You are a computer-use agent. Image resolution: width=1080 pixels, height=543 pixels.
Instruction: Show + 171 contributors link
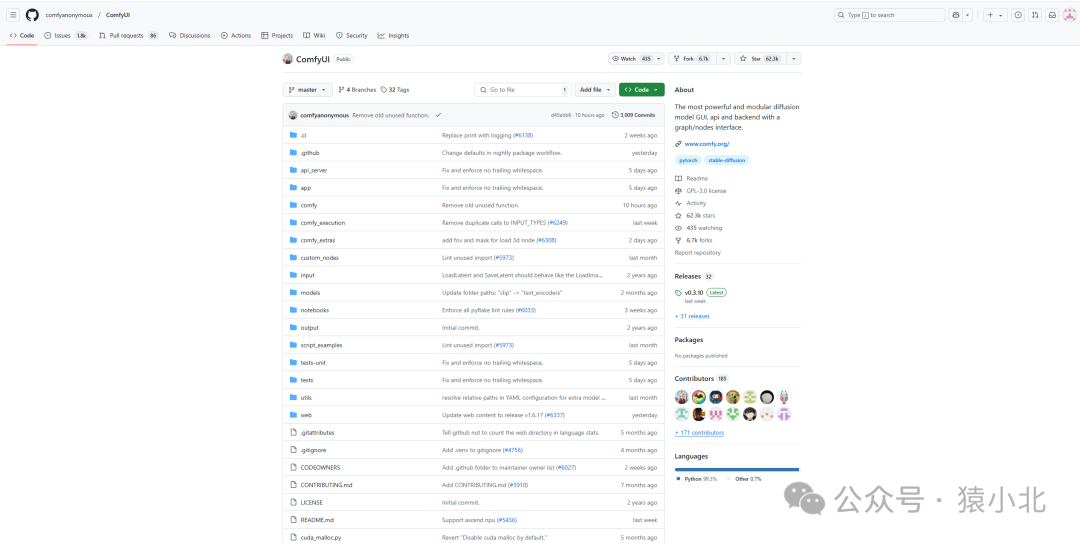[699, 433]
